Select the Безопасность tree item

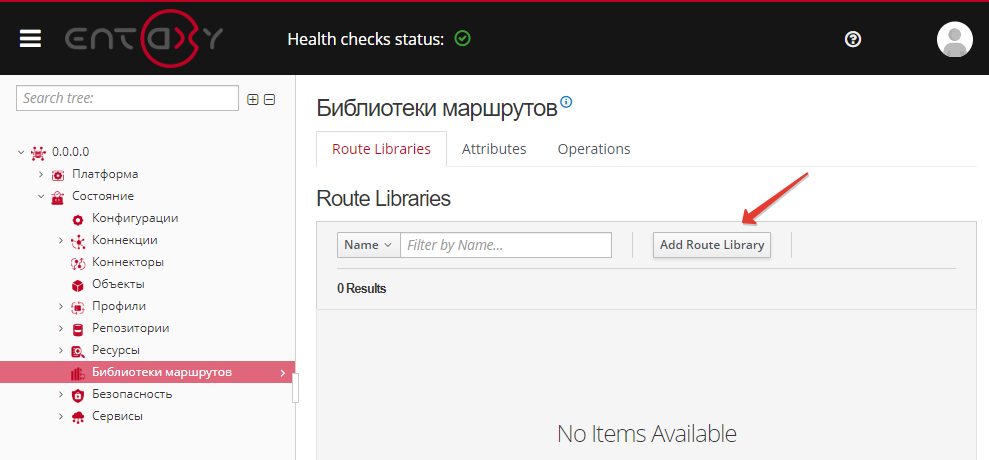[x=132, y=394]
